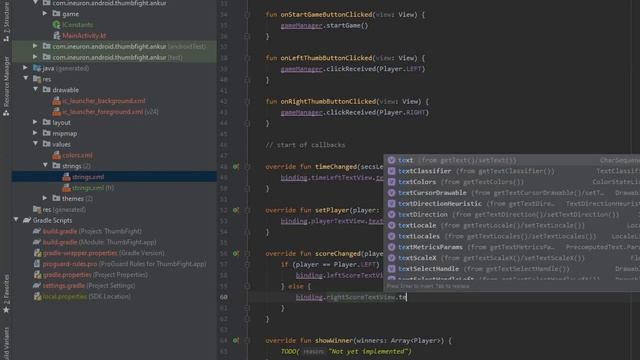Click gameManager in clickReceived(Player.LEFT) line
The height and width of the screenshot is (360, 640).
click(301, 69)
